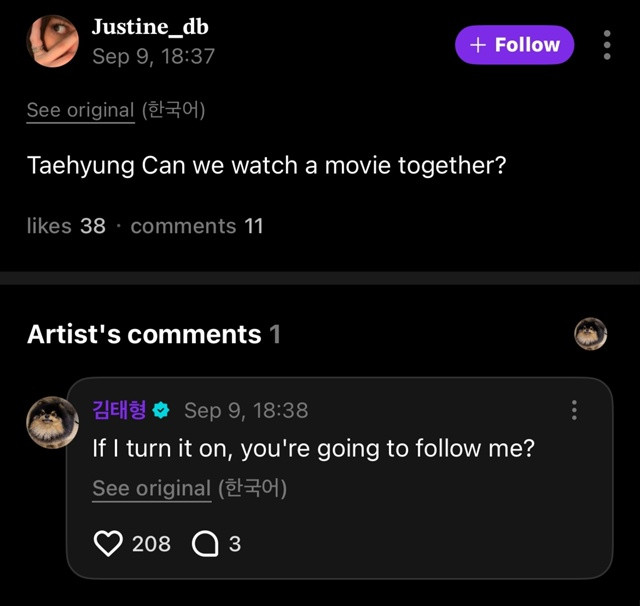
Task: Click the post timestamp Sep 9, 18:37
Action: [153, 56]
